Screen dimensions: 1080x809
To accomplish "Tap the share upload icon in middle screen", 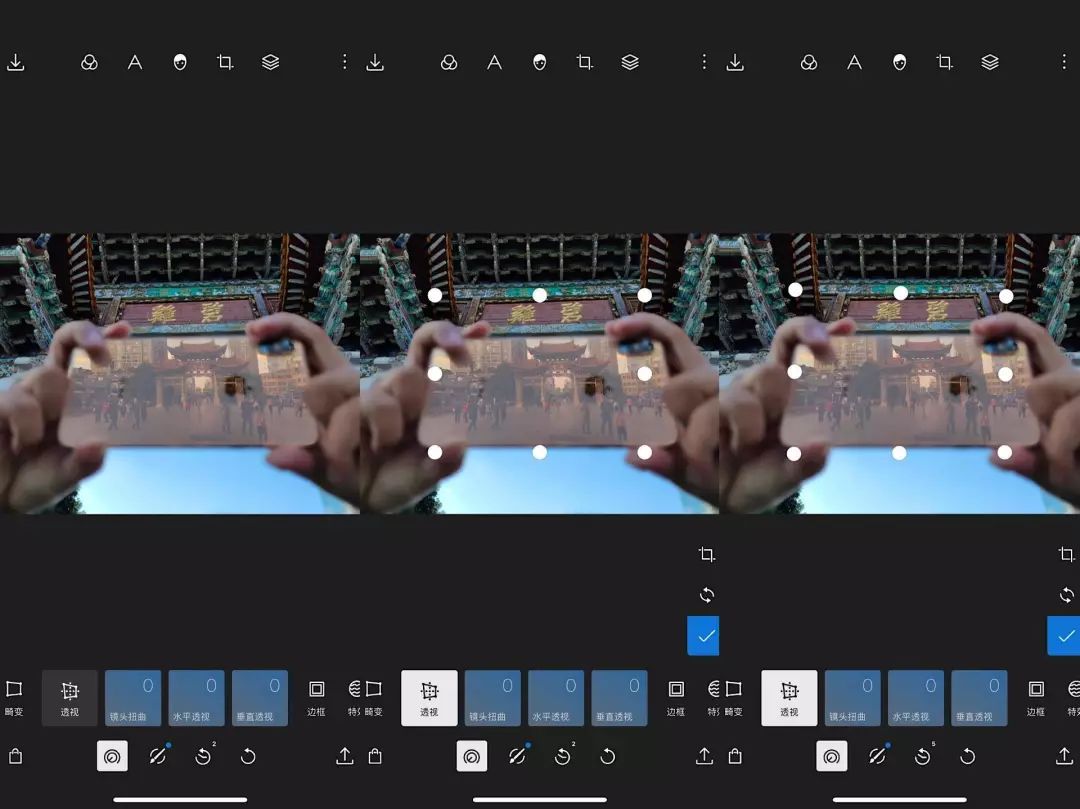I will coord(704,756).
